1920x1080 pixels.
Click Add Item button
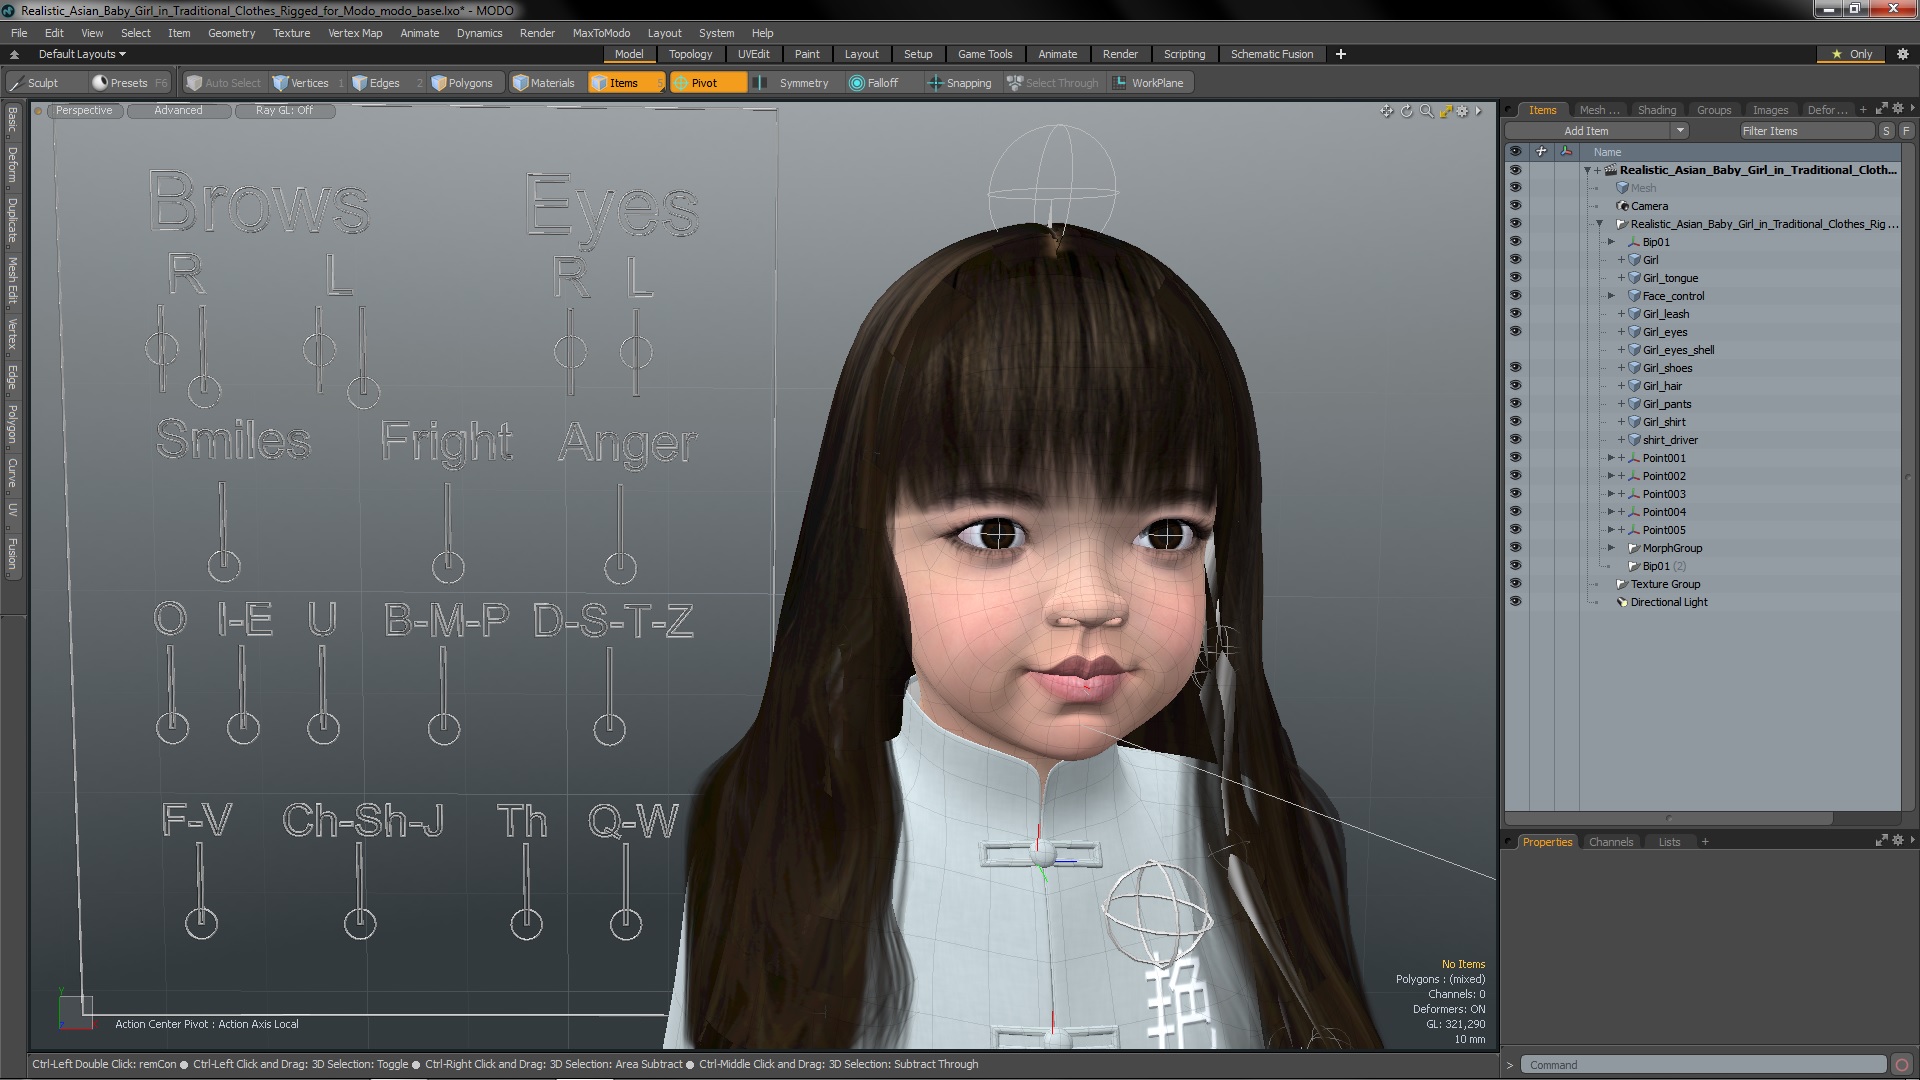coord(1586,131)
